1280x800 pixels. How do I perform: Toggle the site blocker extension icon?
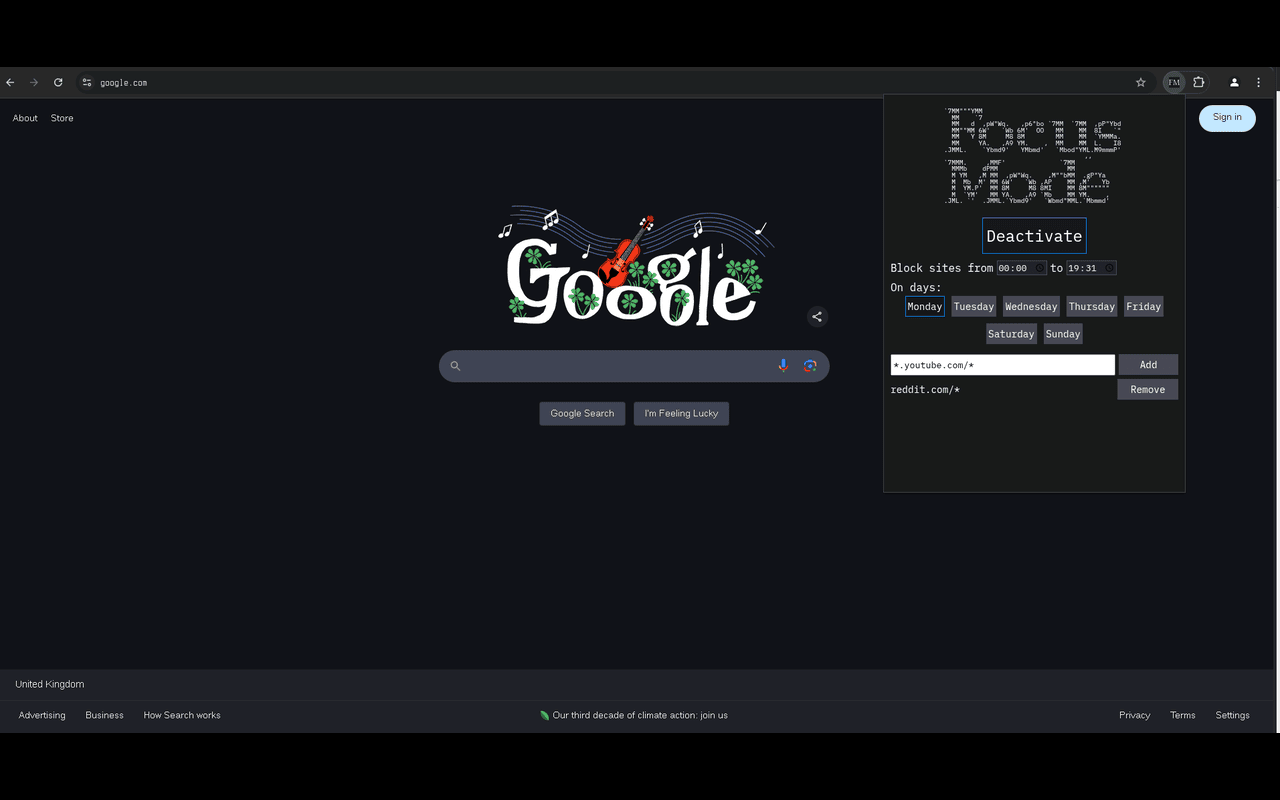(x=1174, y=82)
